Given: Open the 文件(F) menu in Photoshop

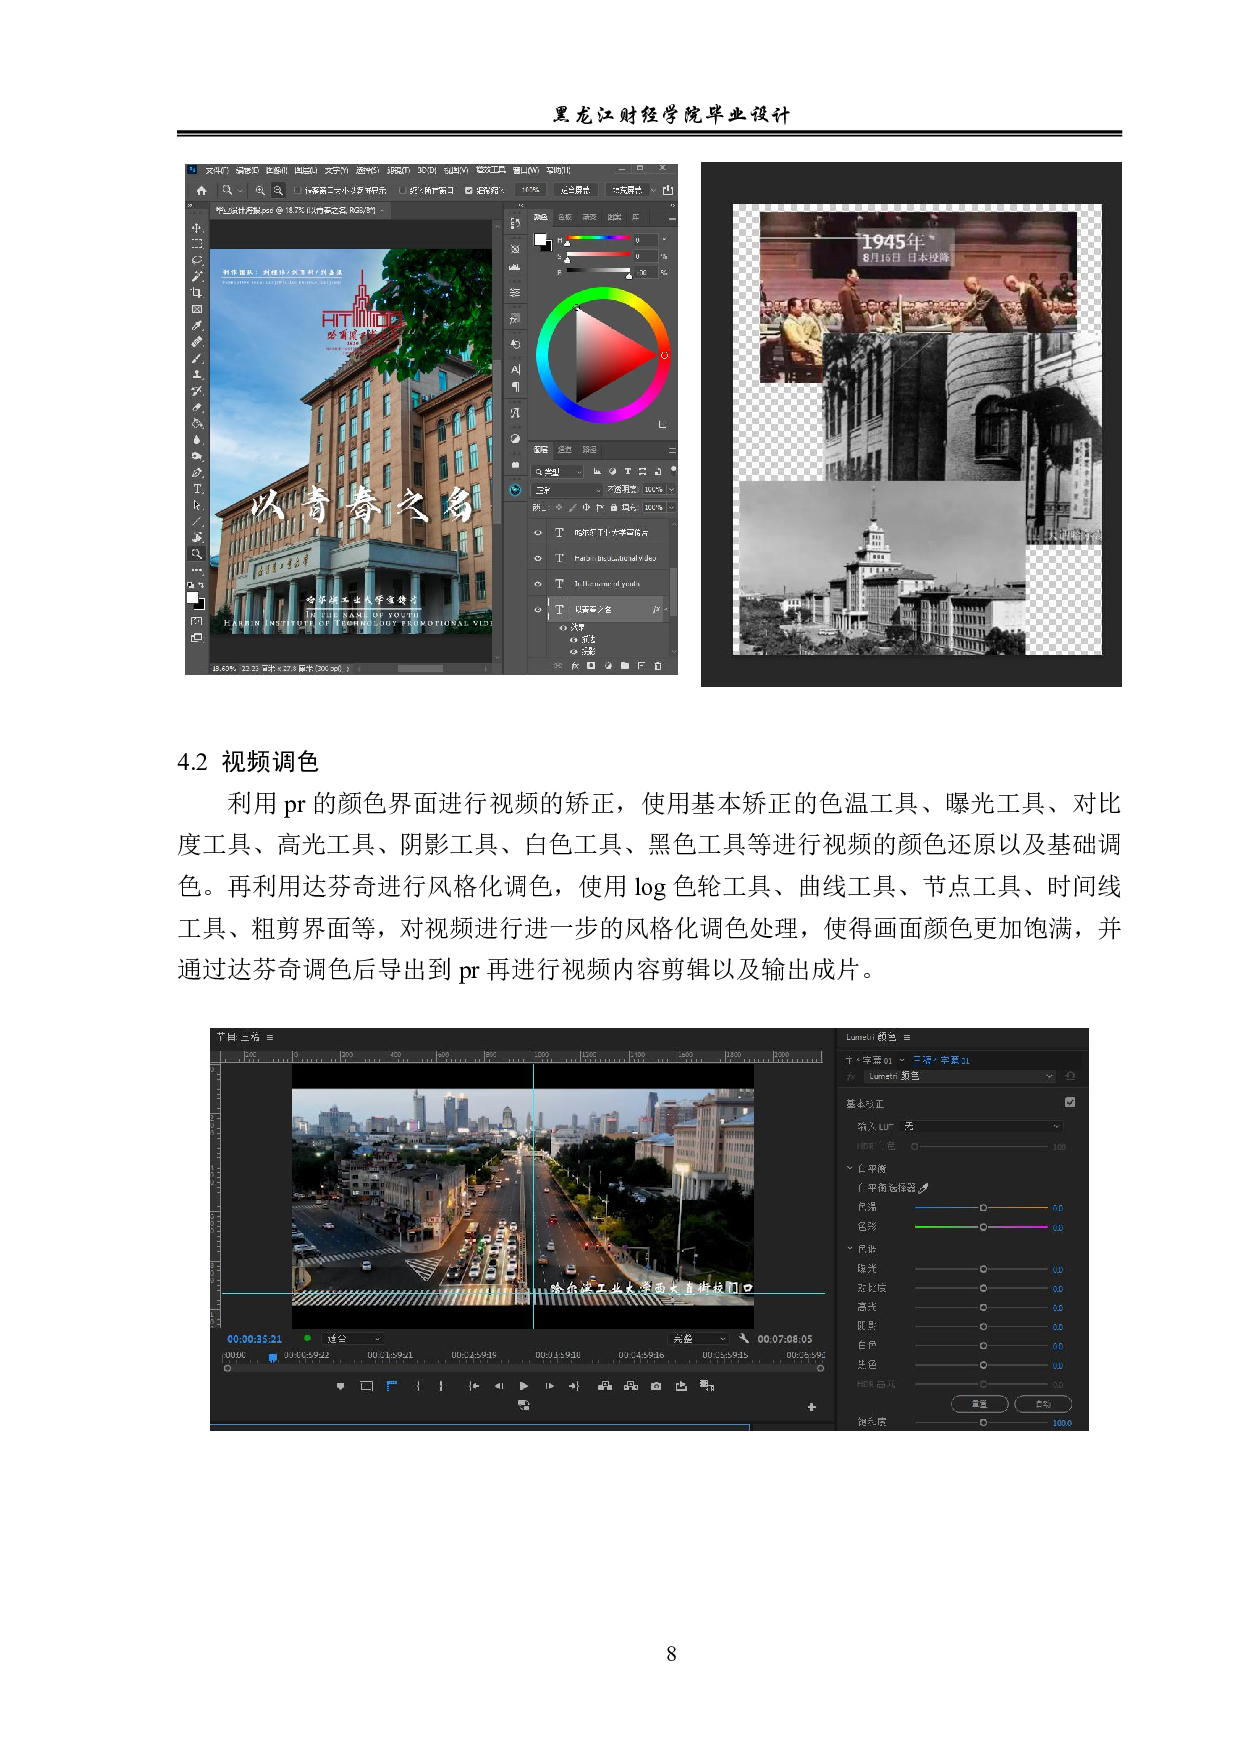Looking at the screenshot, I should [217, 170].
